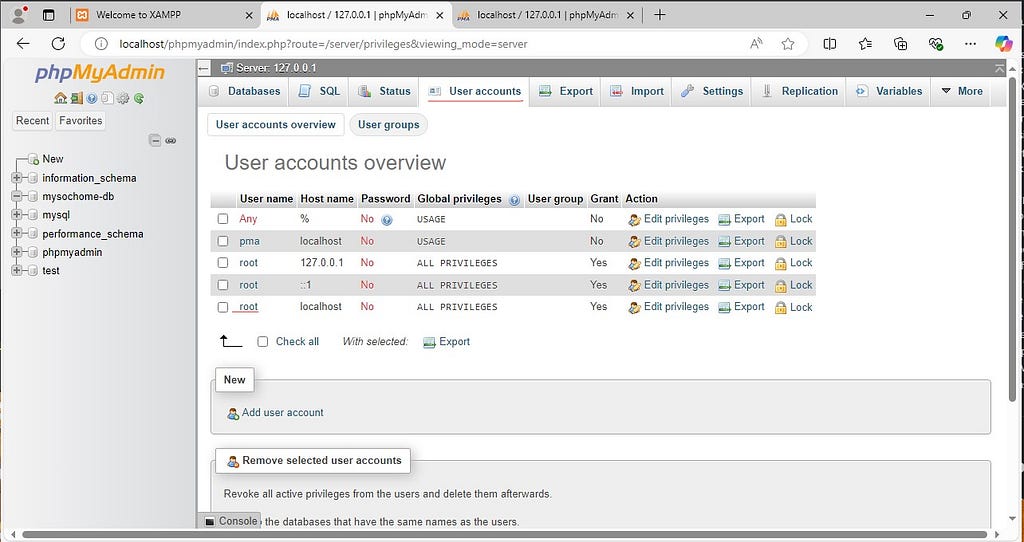This screenshot has width=1024, height=542.
Task: Open Favorites tables button
Action: (81, 121)
